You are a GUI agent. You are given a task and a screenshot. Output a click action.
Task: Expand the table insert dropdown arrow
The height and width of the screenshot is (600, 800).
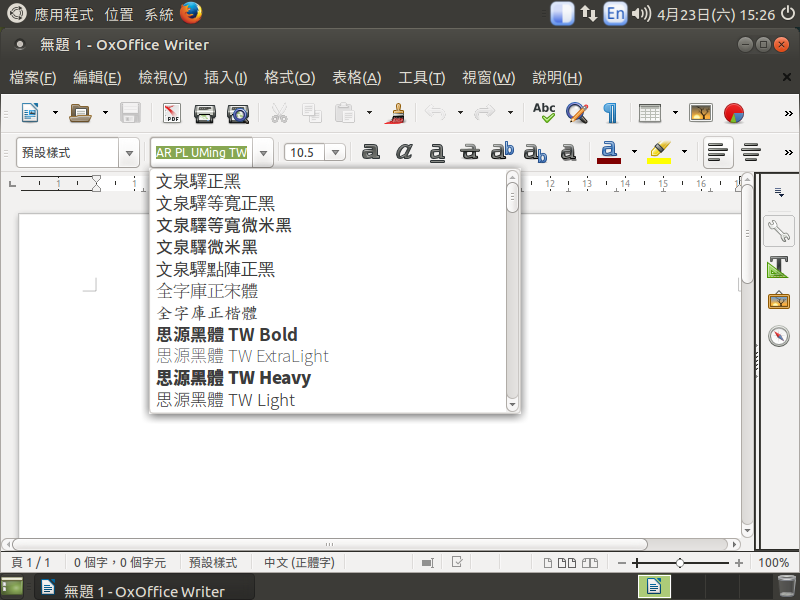point(675,113)
